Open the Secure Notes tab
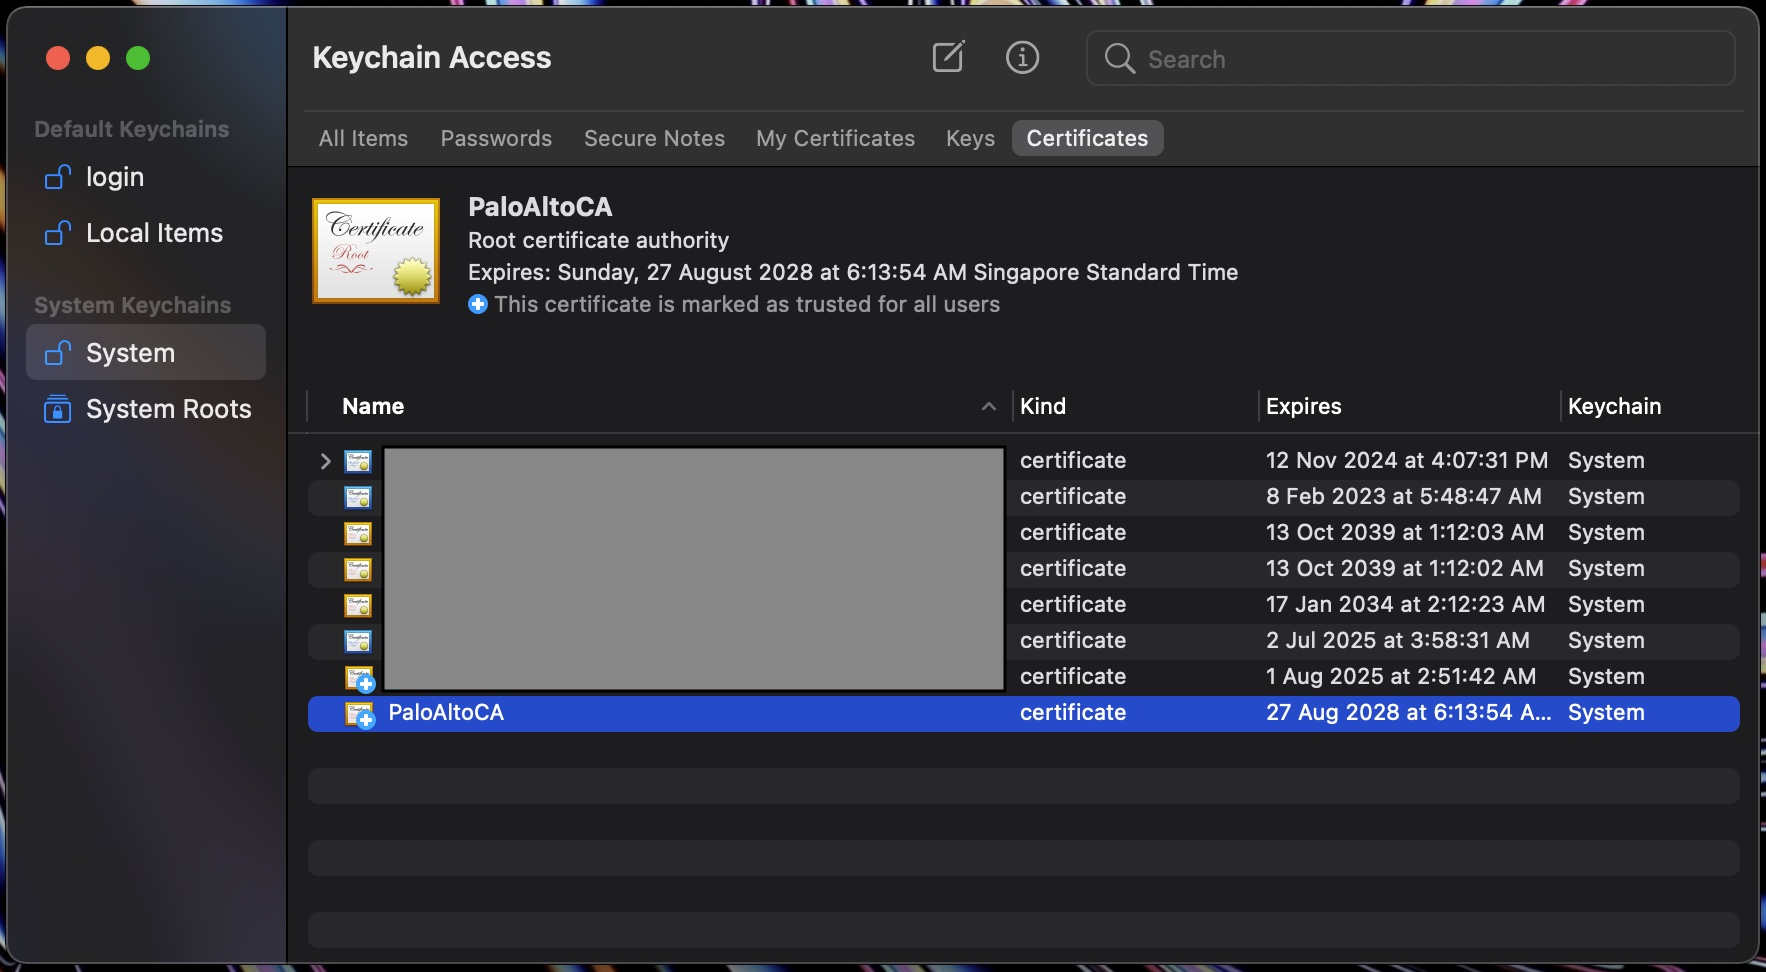The image size is (1766, 972). click(x=654, y=138)
